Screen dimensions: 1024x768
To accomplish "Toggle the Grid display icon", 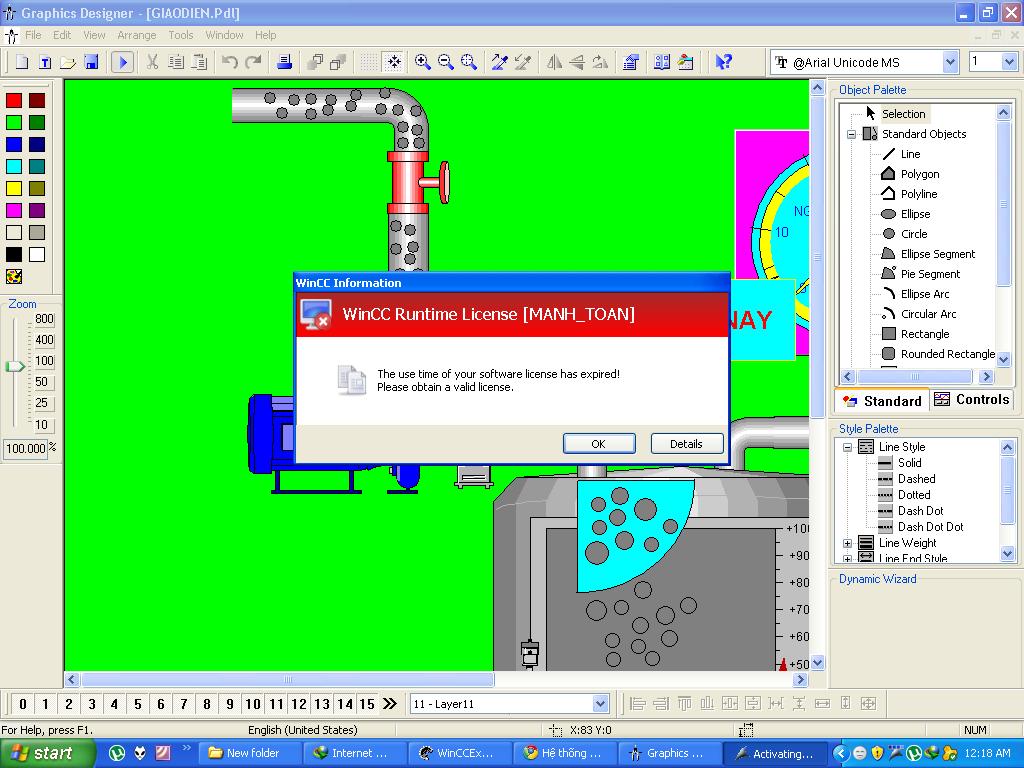I will click(369, 63).
